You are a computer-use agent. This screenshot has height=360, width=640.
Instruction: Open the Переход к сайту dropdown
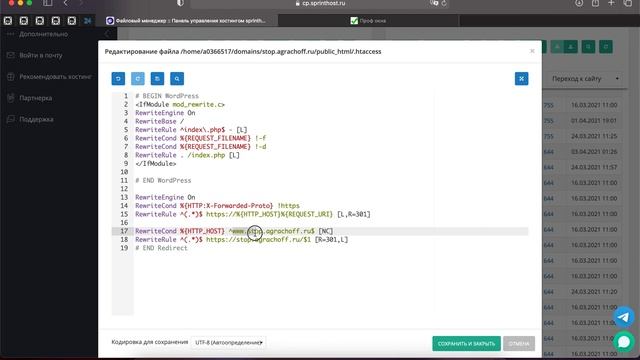click(584, 78)
